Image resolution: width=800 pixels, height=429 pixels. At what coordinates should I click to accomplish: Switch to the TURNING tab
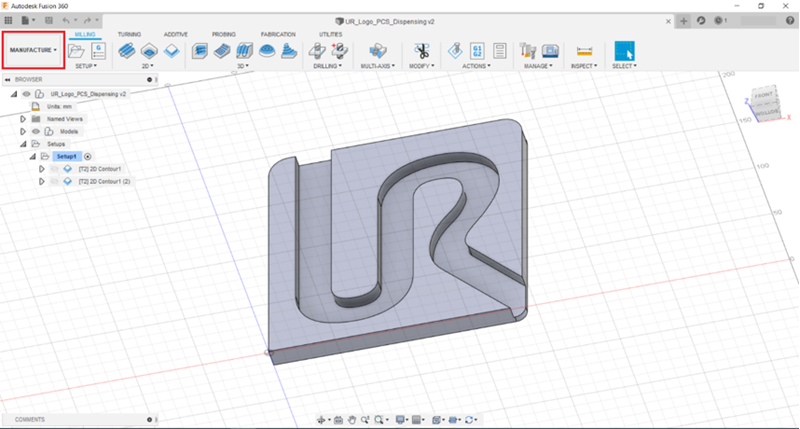[129, 34]
